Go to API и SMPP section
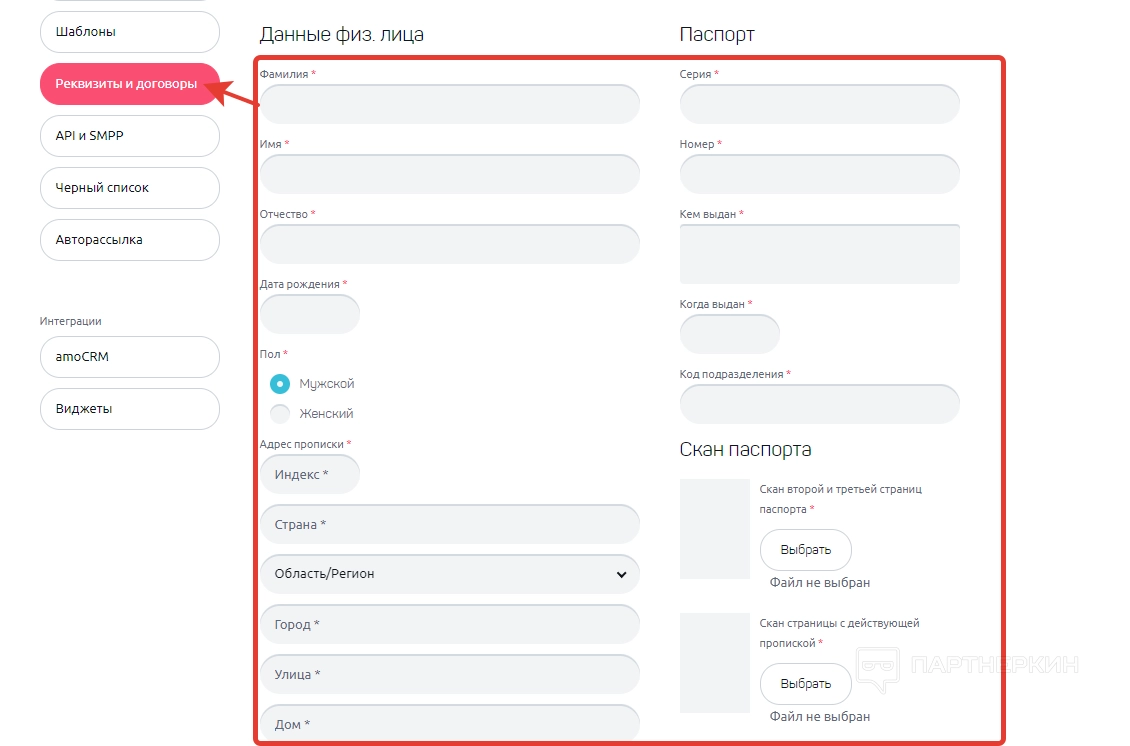The height and width of the screenshot is (746, 1130). (x=129, y=136)
